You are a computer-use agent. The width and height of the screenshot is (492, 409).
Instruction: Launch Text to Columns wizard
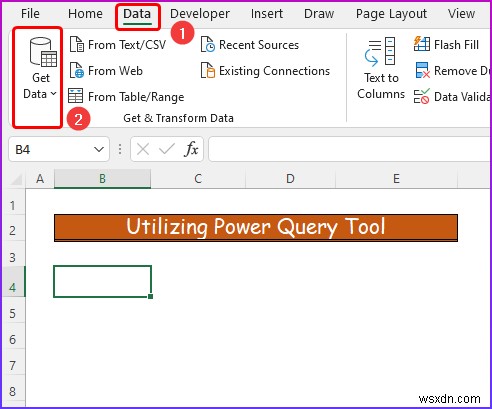tap(381, 69)
